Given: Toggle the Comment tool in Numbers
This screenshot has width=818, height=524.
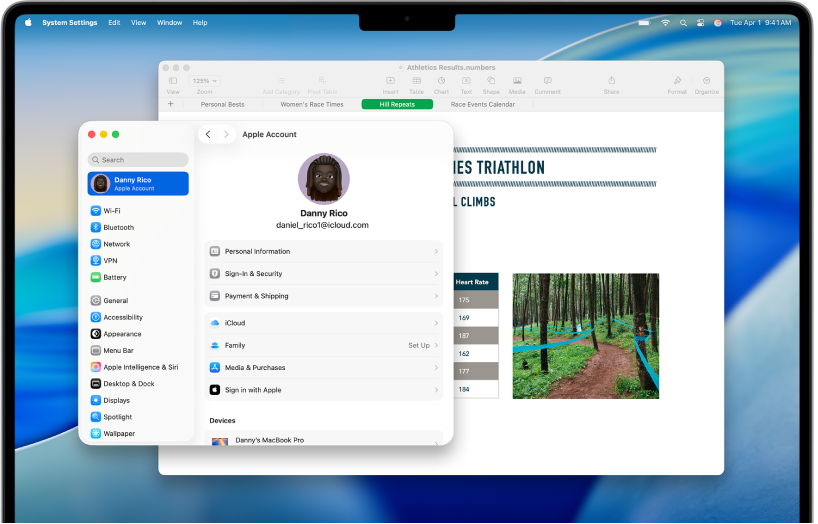Looking at the screenshot, I should coord(547,81).
